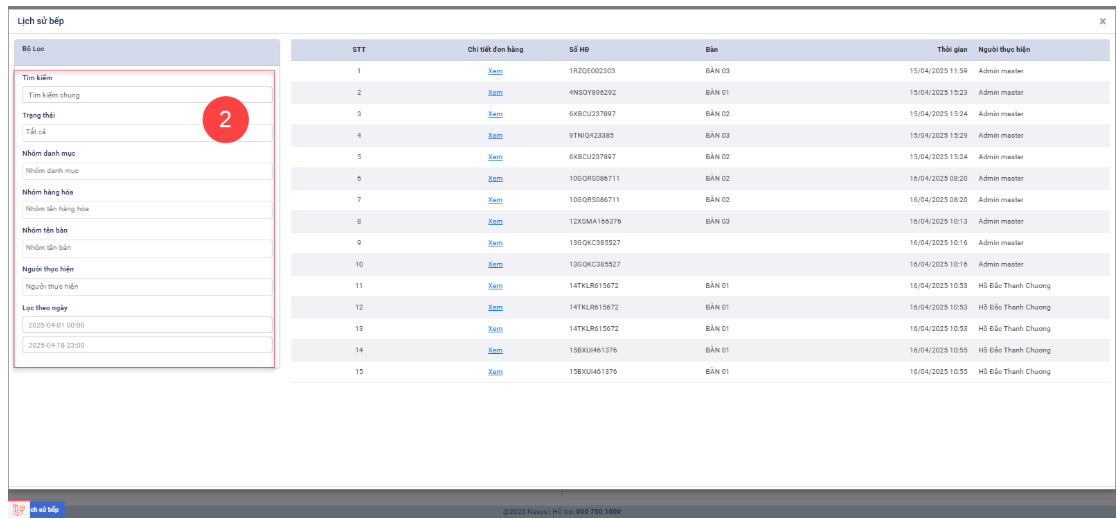Screen dimensions: 1117x519
Task: Click the end date field 2025-04-18
Action: click(x=147, y=345)
